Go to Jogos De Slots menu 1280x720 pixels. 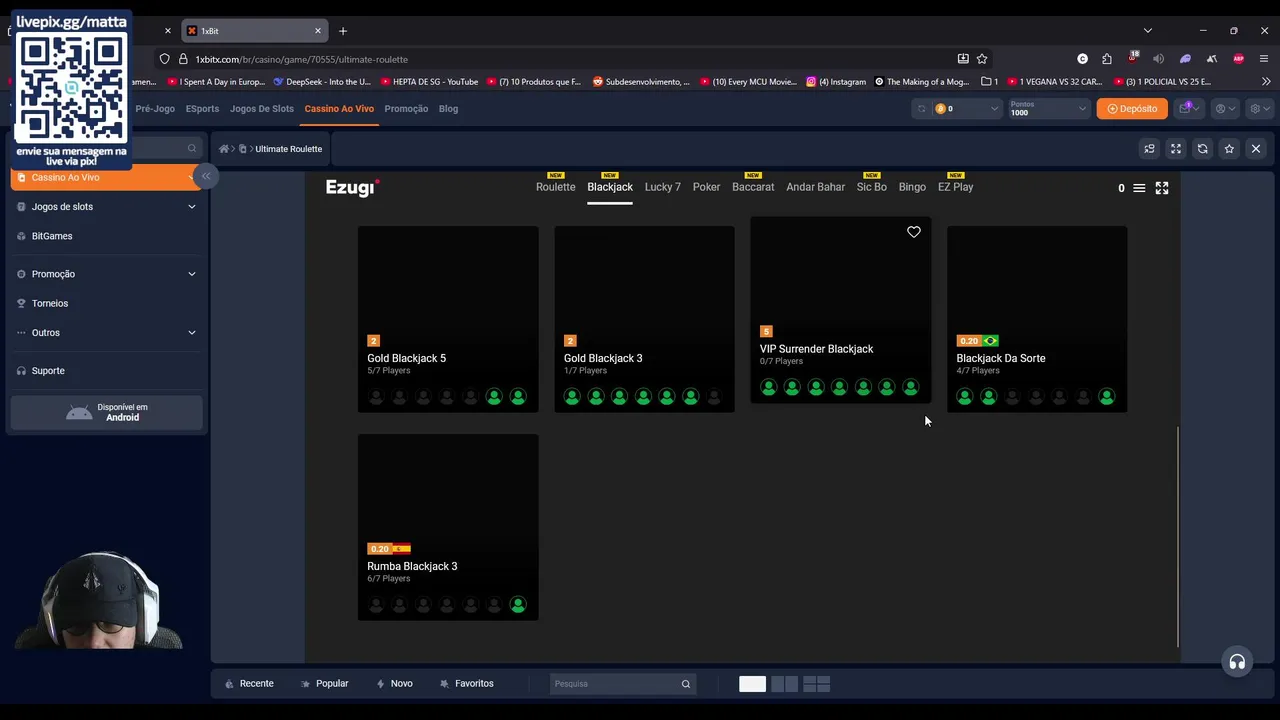click(262, 109)
